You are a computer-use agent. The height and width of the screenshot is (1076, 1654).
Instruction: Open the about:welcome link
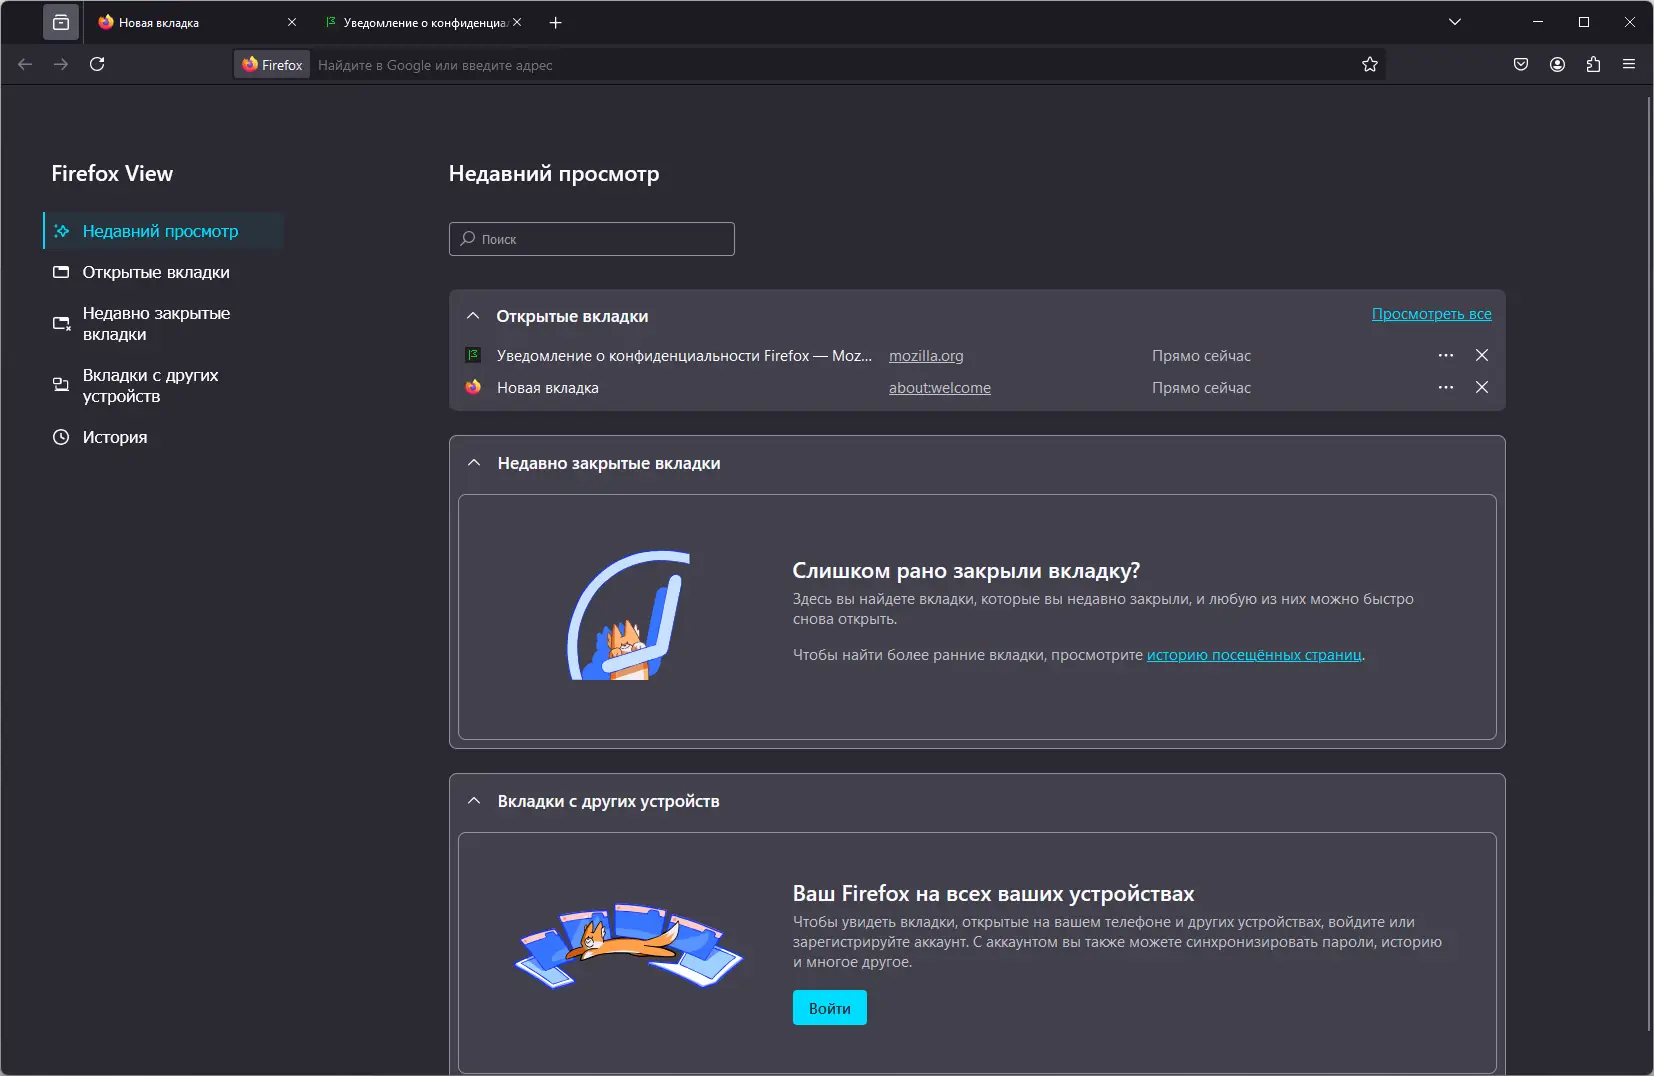(x=940, y=388)
